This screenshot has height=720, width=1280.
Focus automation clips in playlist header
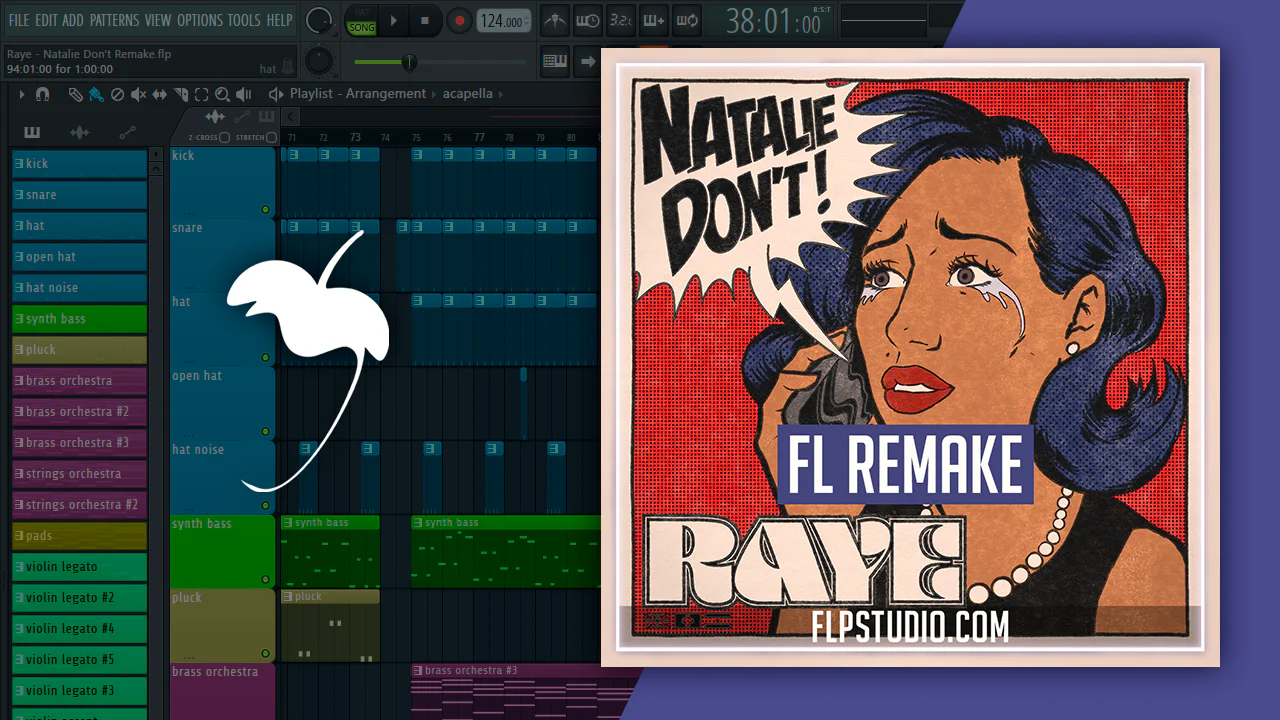241,117
